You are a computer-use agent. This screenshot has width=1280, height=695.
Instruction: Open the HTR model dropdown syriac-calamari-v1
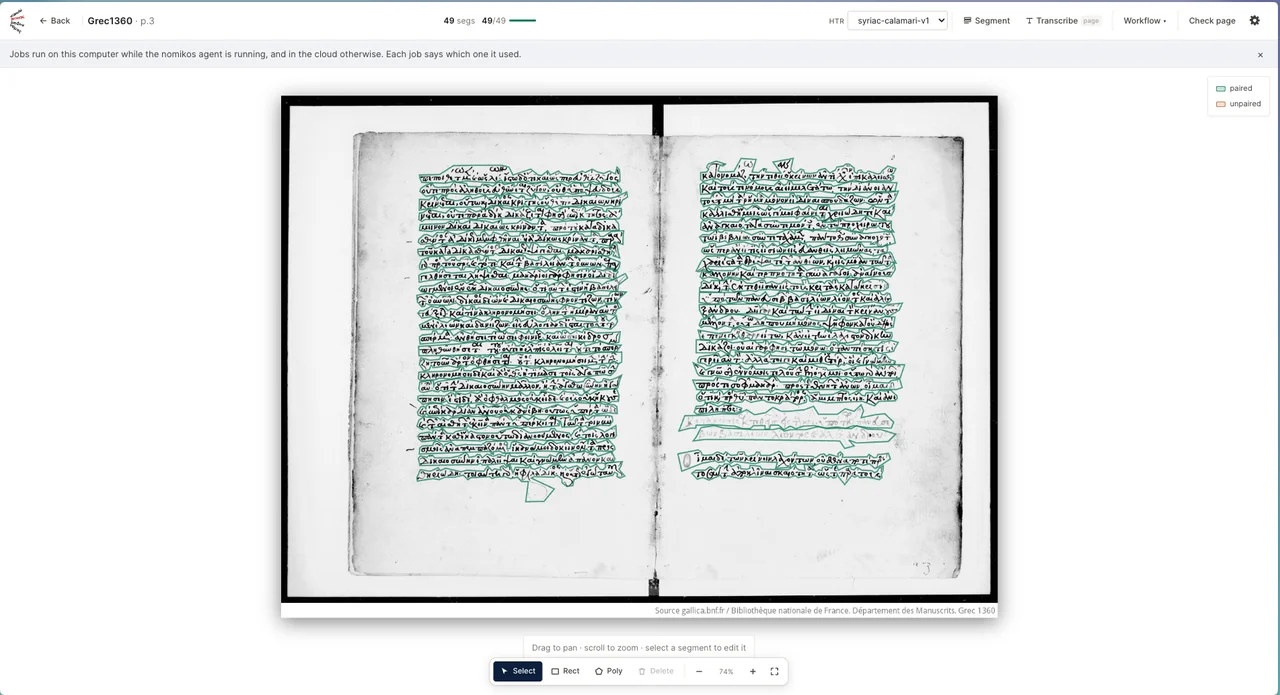click(897, 21)
